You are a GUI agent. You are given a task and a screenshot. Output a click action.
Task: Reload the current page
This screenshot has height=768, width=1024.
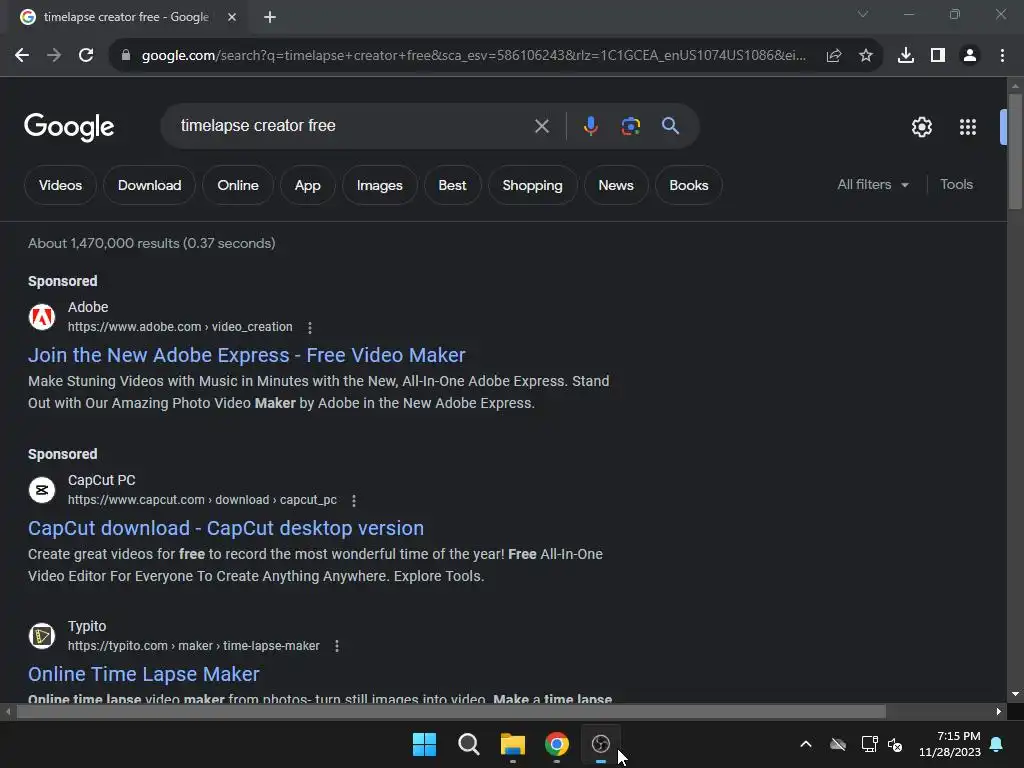(x=86, y=56)
